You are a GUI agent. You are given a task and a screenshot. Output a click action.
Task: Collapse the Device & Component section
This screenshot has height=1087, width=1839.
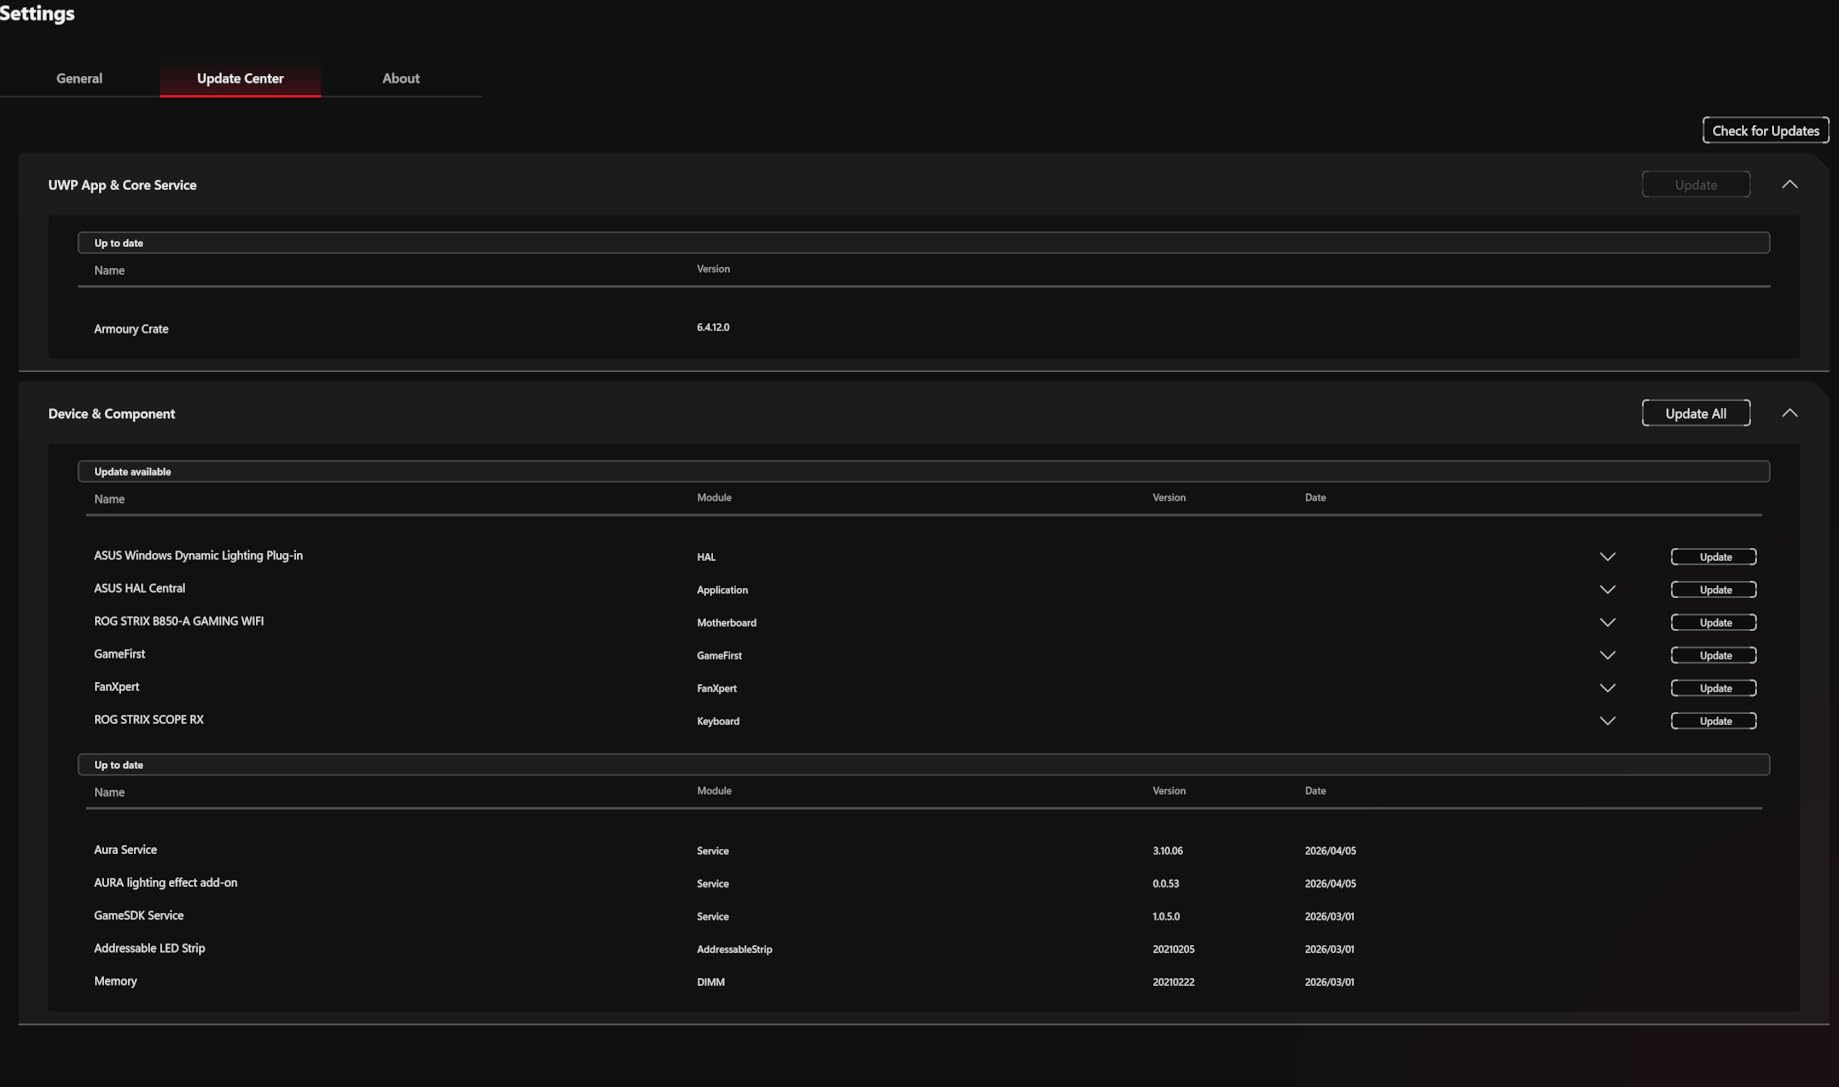pos(1790,413)
